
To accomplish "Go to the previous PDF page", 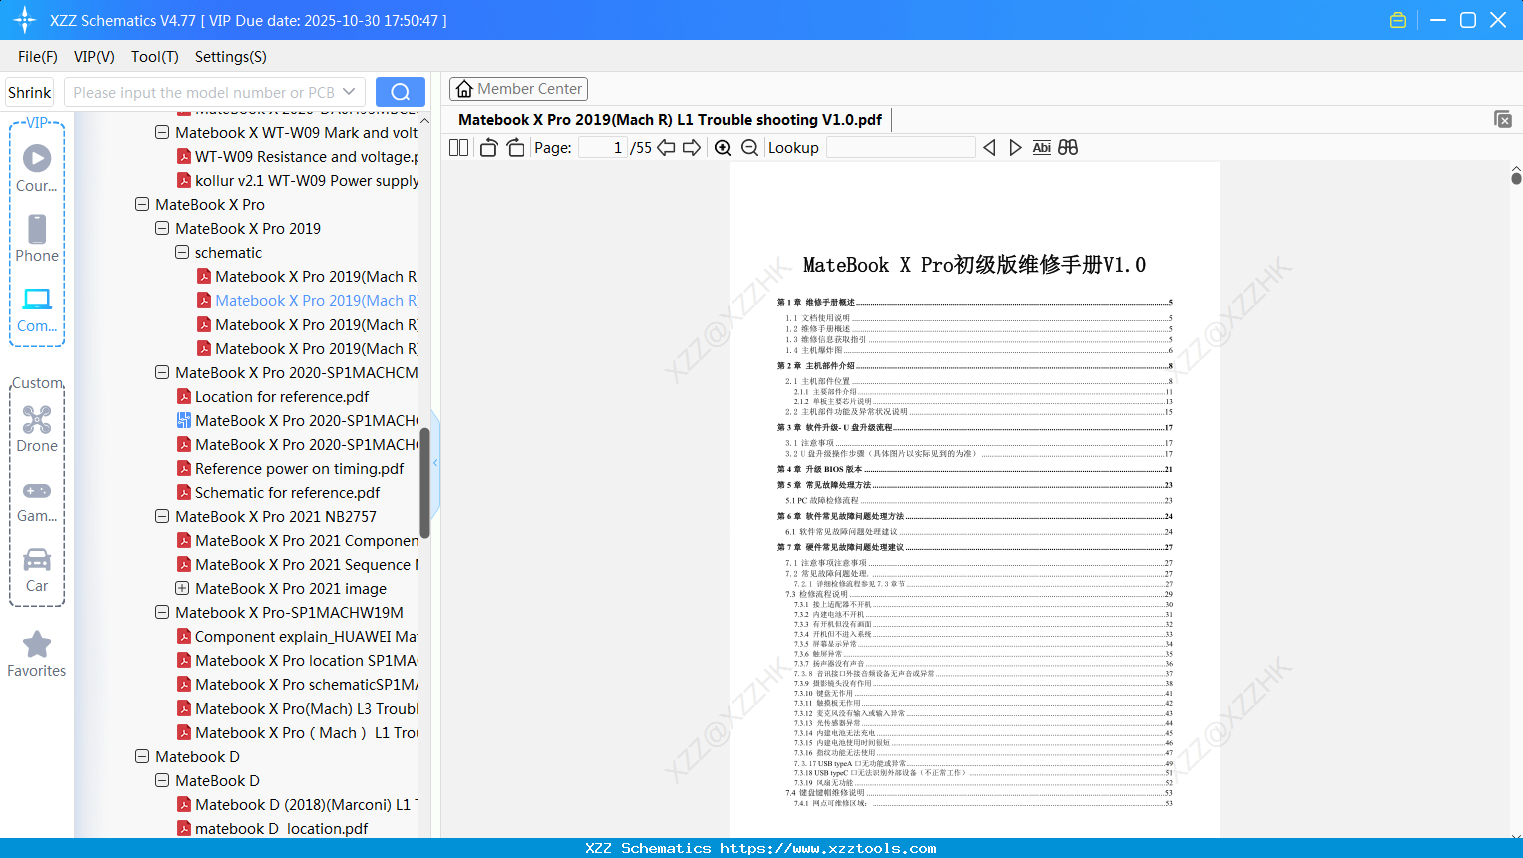I will [x=666, y=148].
